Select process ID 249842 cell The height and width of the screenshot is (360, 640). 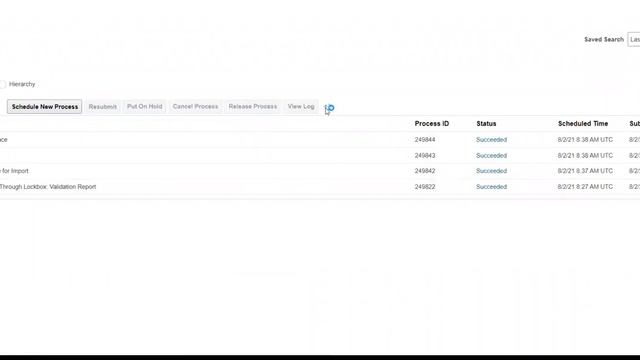(425, 171)
